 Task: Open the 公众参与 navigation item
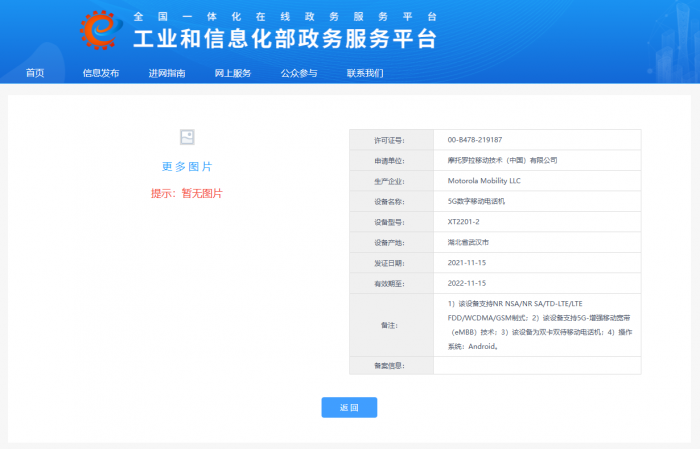[299, 73]
